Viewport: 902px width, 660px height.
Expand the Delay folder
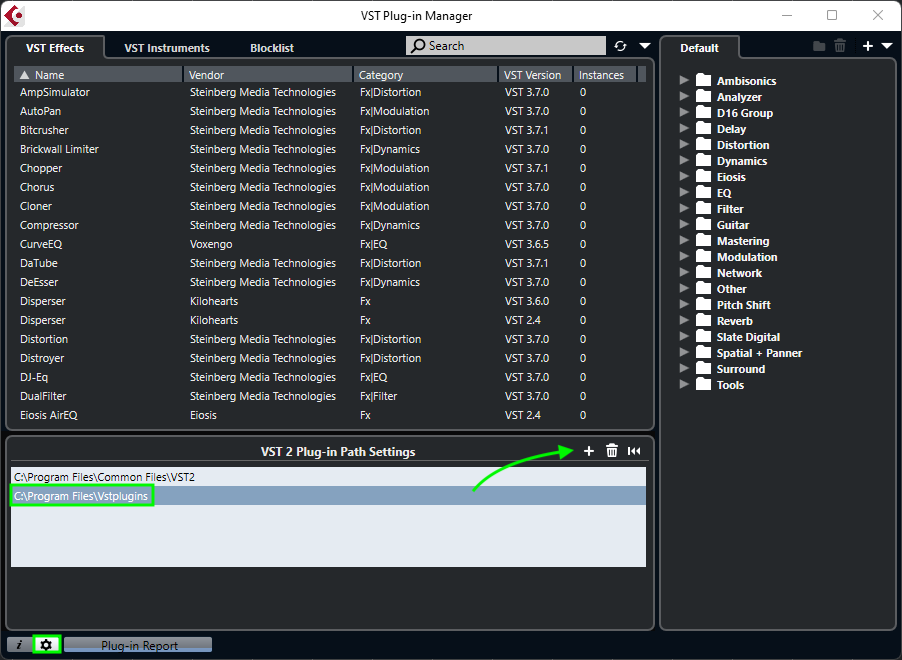(x=684, y=128)
